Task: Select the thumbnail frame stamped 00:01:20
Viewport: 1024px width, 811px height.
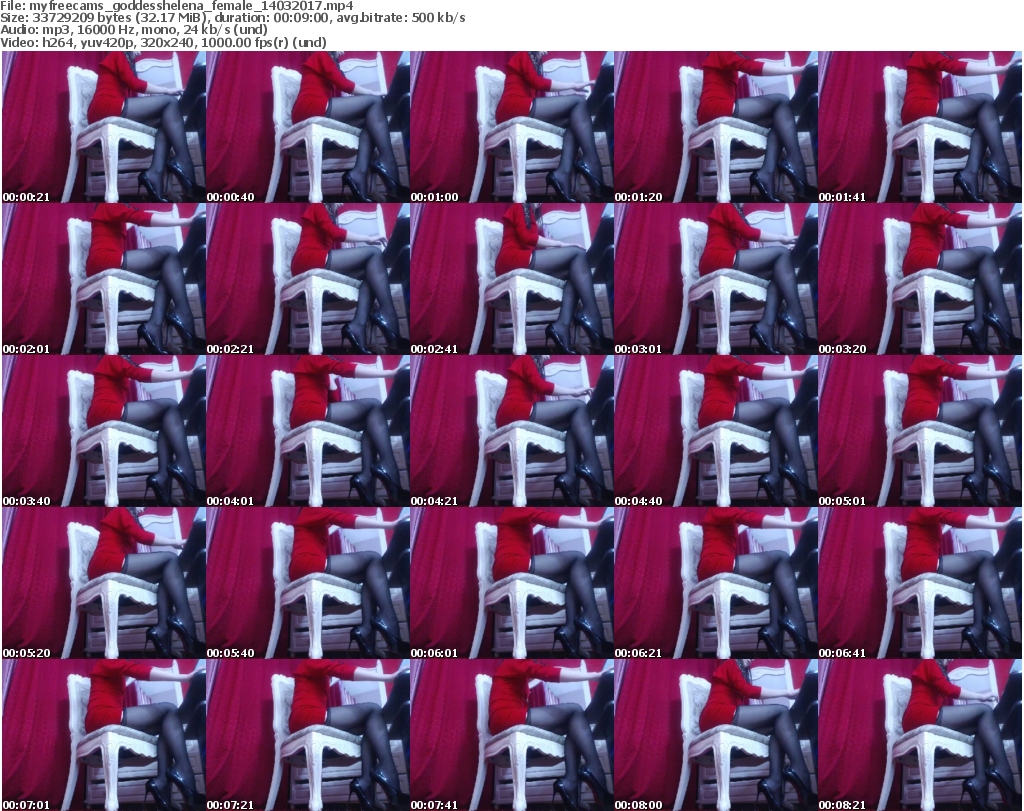Action: click(715, 127)
